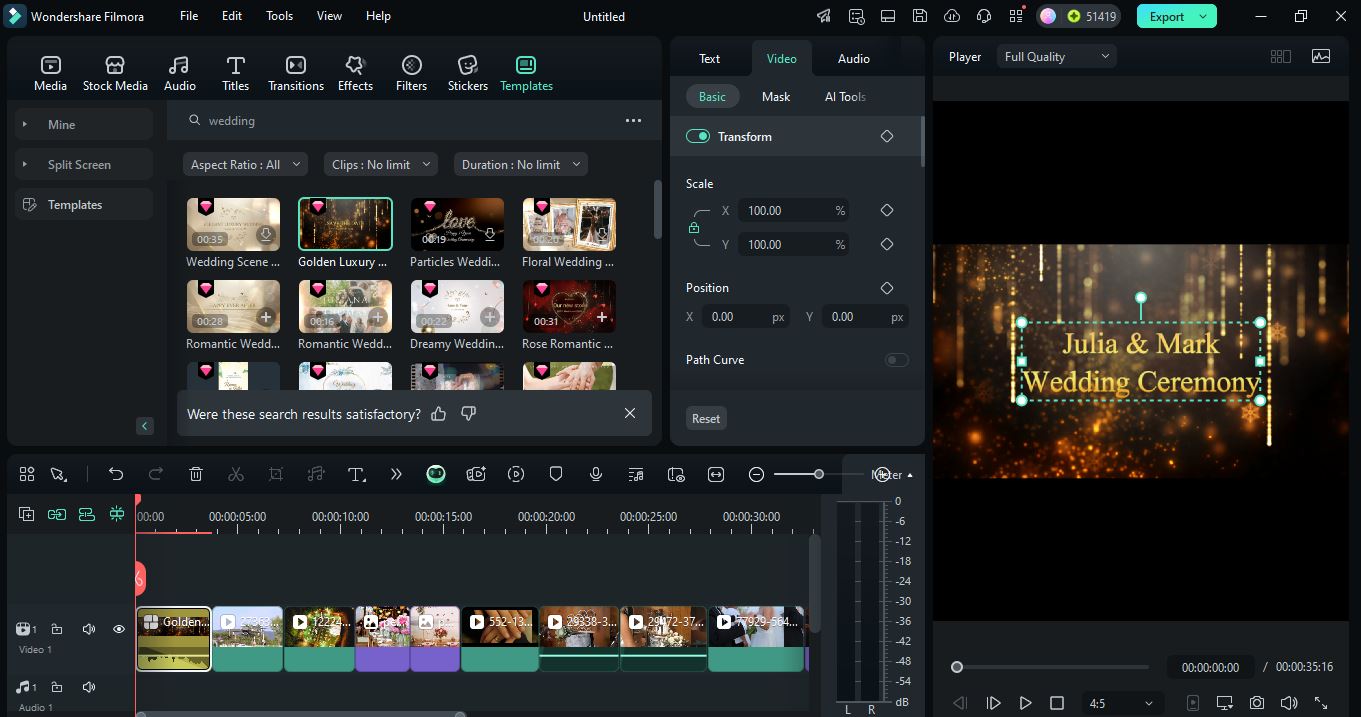Expand the Duration: No limit dropdown
1361x717 pixels.
click(520, 163)
